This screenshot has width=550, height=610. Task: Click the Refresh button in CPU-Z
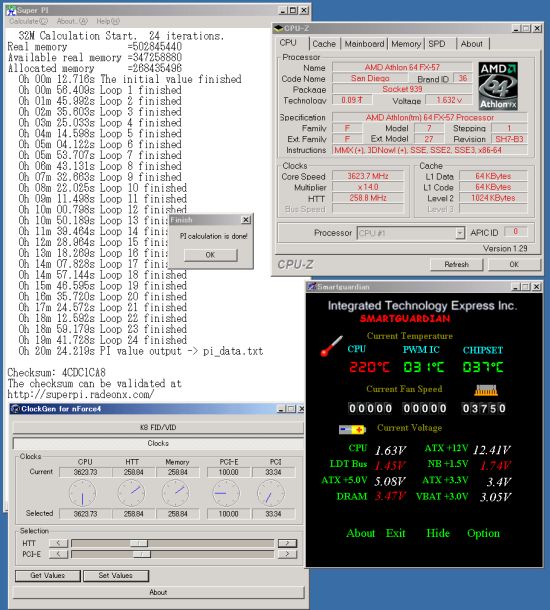pyautogui.click(x=457, y=265)
